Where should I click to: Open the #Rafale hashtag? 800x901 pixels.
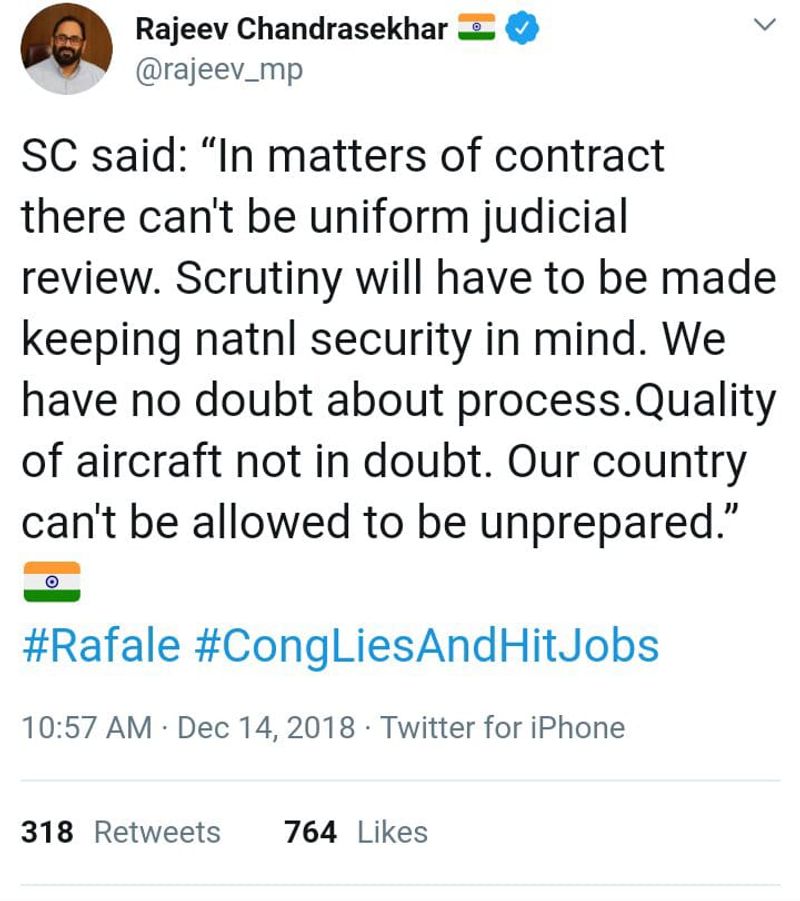[101, 645]
